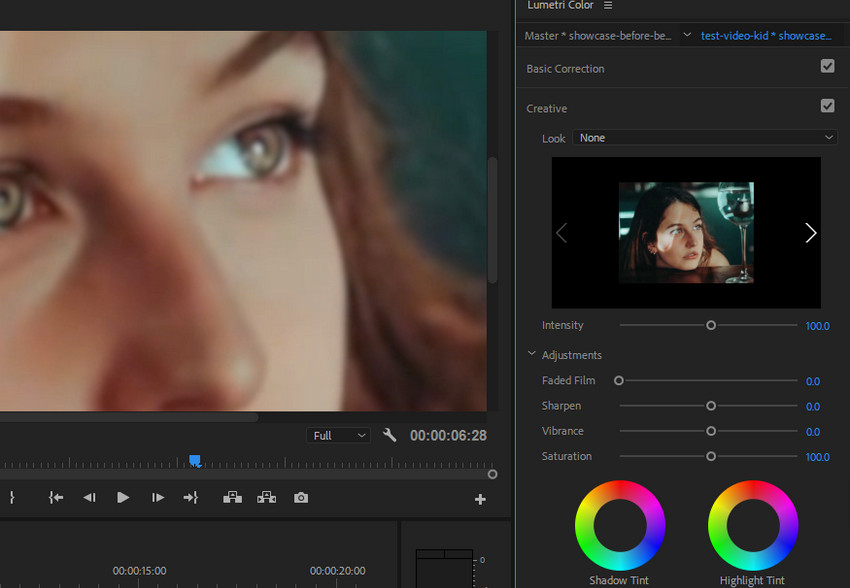Click the Add Marker icon

(13, 497)
